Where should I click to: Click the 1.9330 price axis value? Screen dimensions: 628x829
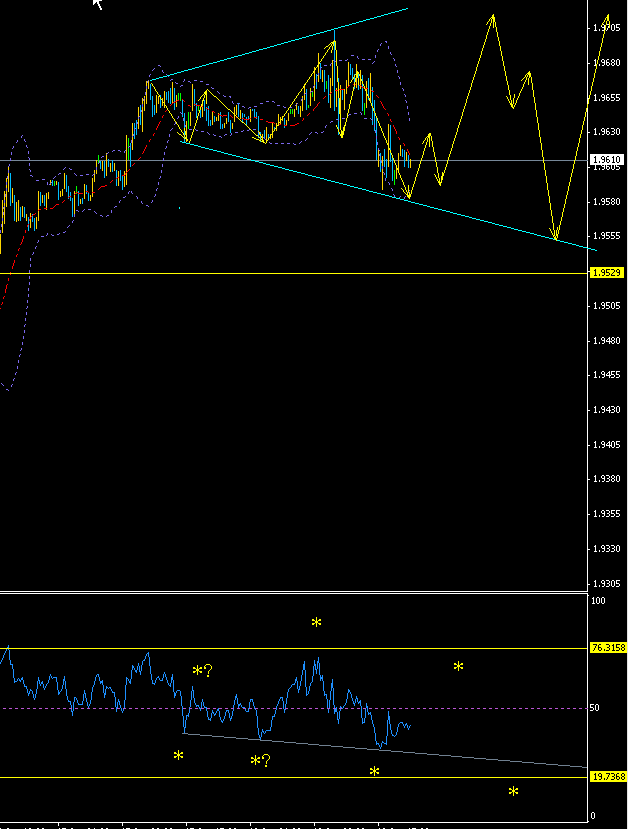(607, 549)
